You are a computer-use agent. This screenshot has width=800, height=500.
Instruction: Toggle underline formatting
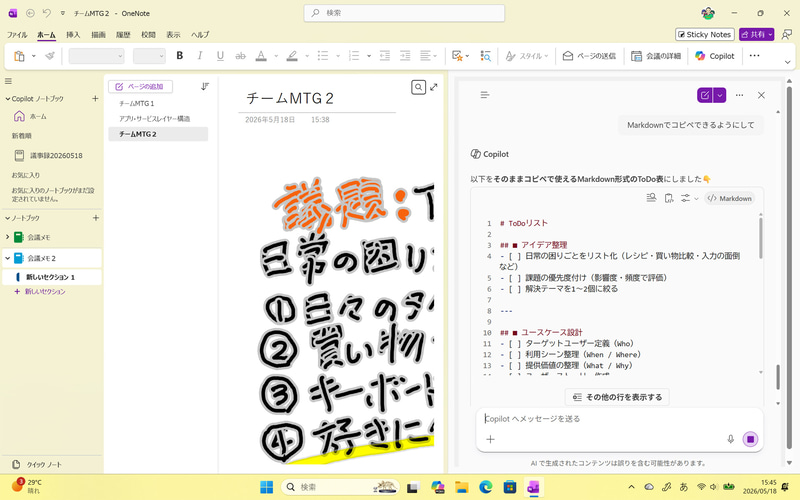coord(220,56)
